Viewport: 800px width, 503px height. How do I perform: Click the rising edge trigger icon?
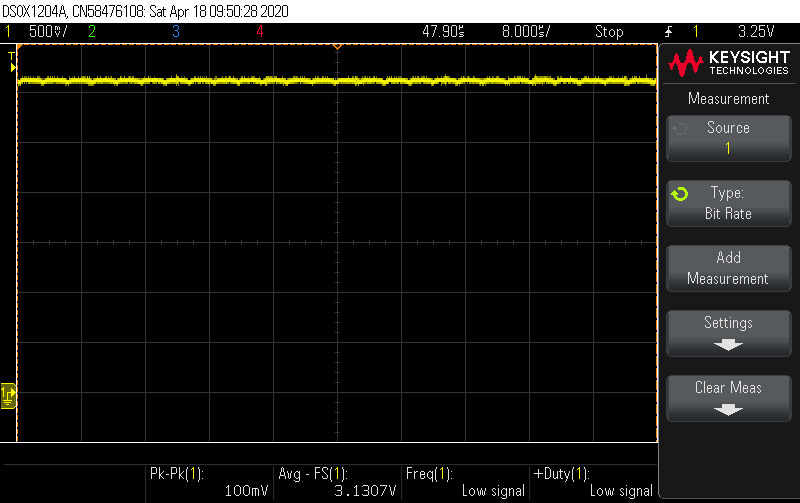(x=668, y=32)
